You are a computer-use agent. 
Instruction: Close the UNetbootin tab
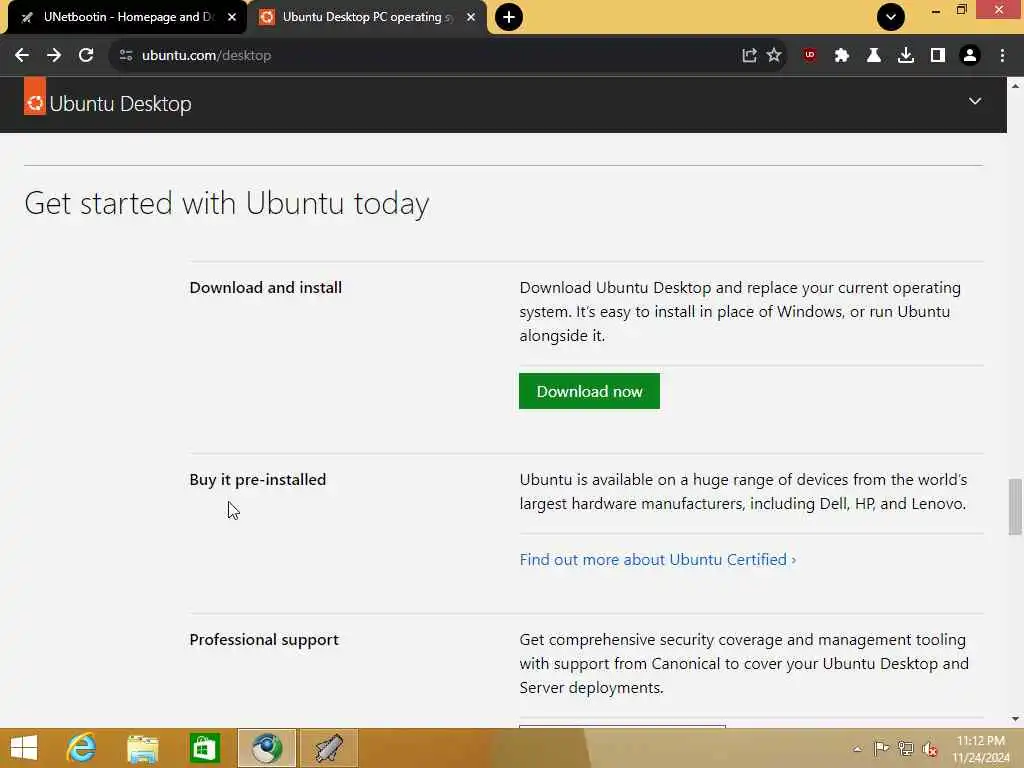coord(232,17)
